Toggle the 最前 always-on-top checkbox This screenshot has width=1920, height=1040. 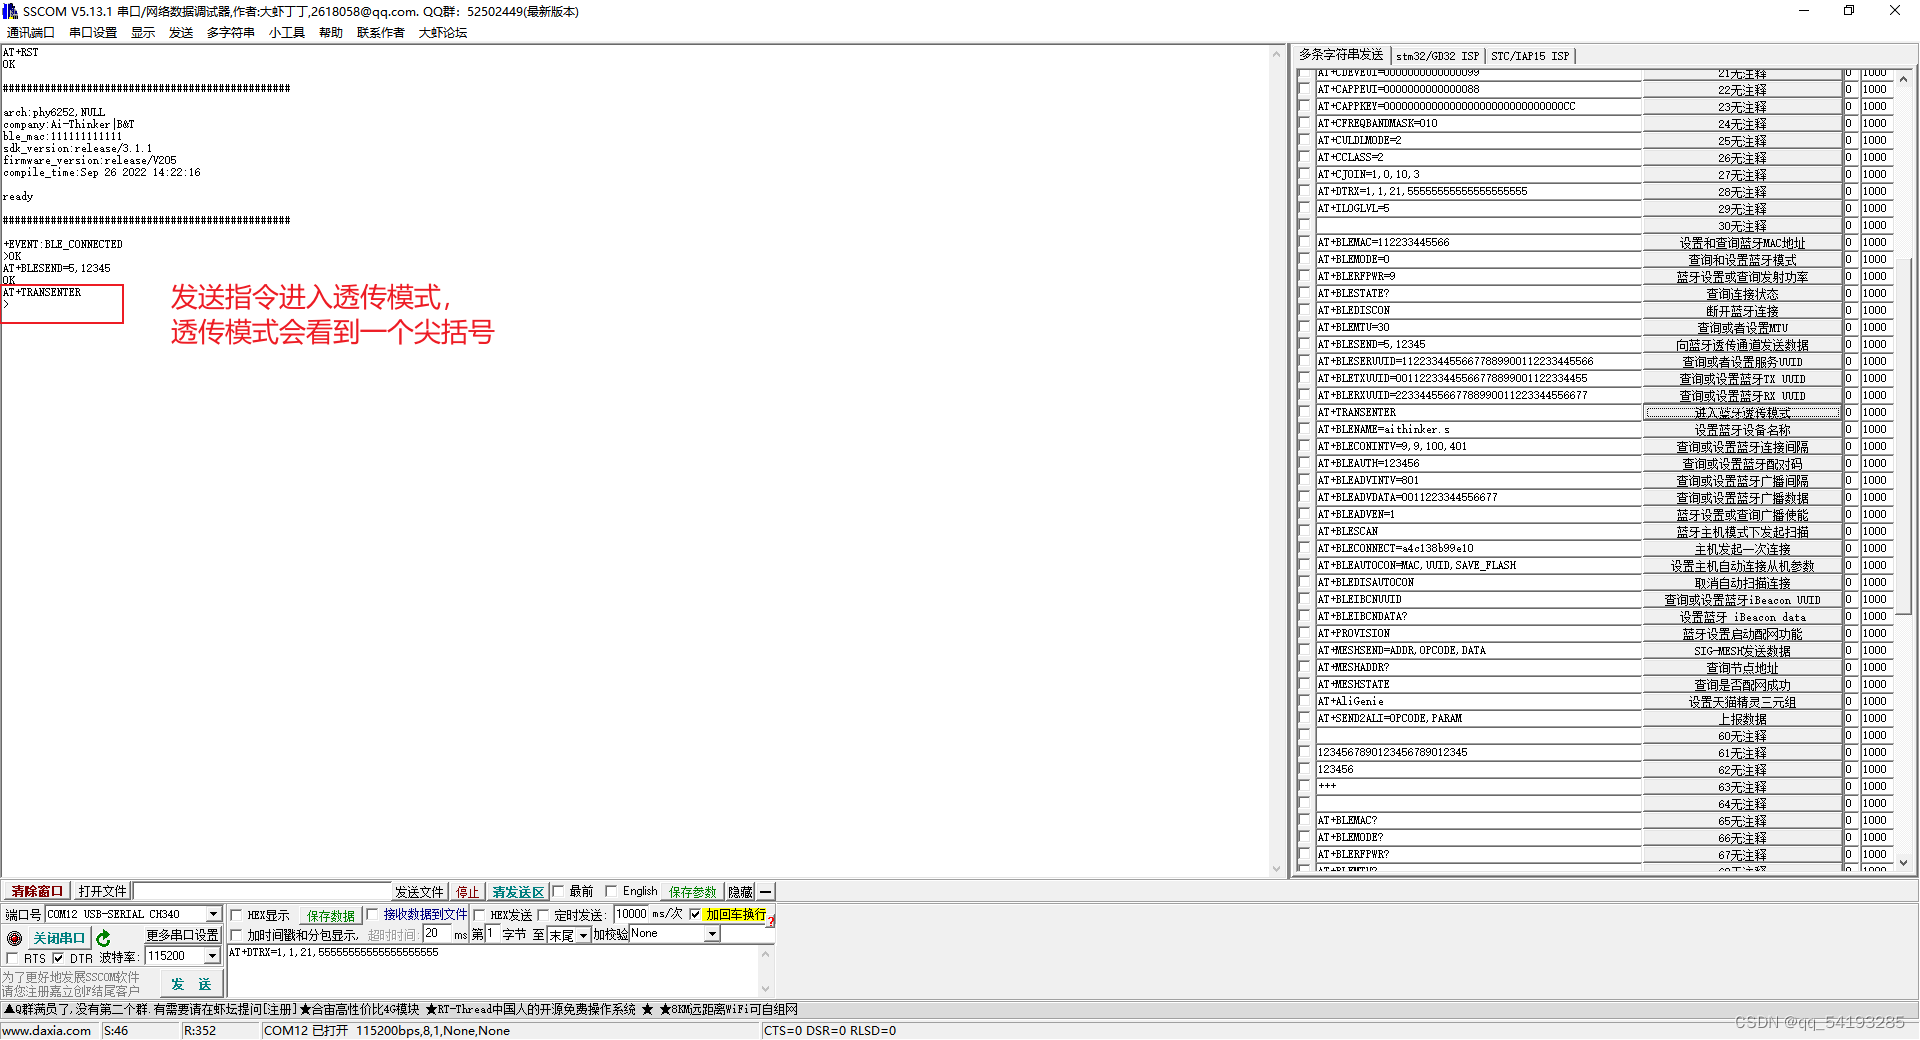pos(558,891)
